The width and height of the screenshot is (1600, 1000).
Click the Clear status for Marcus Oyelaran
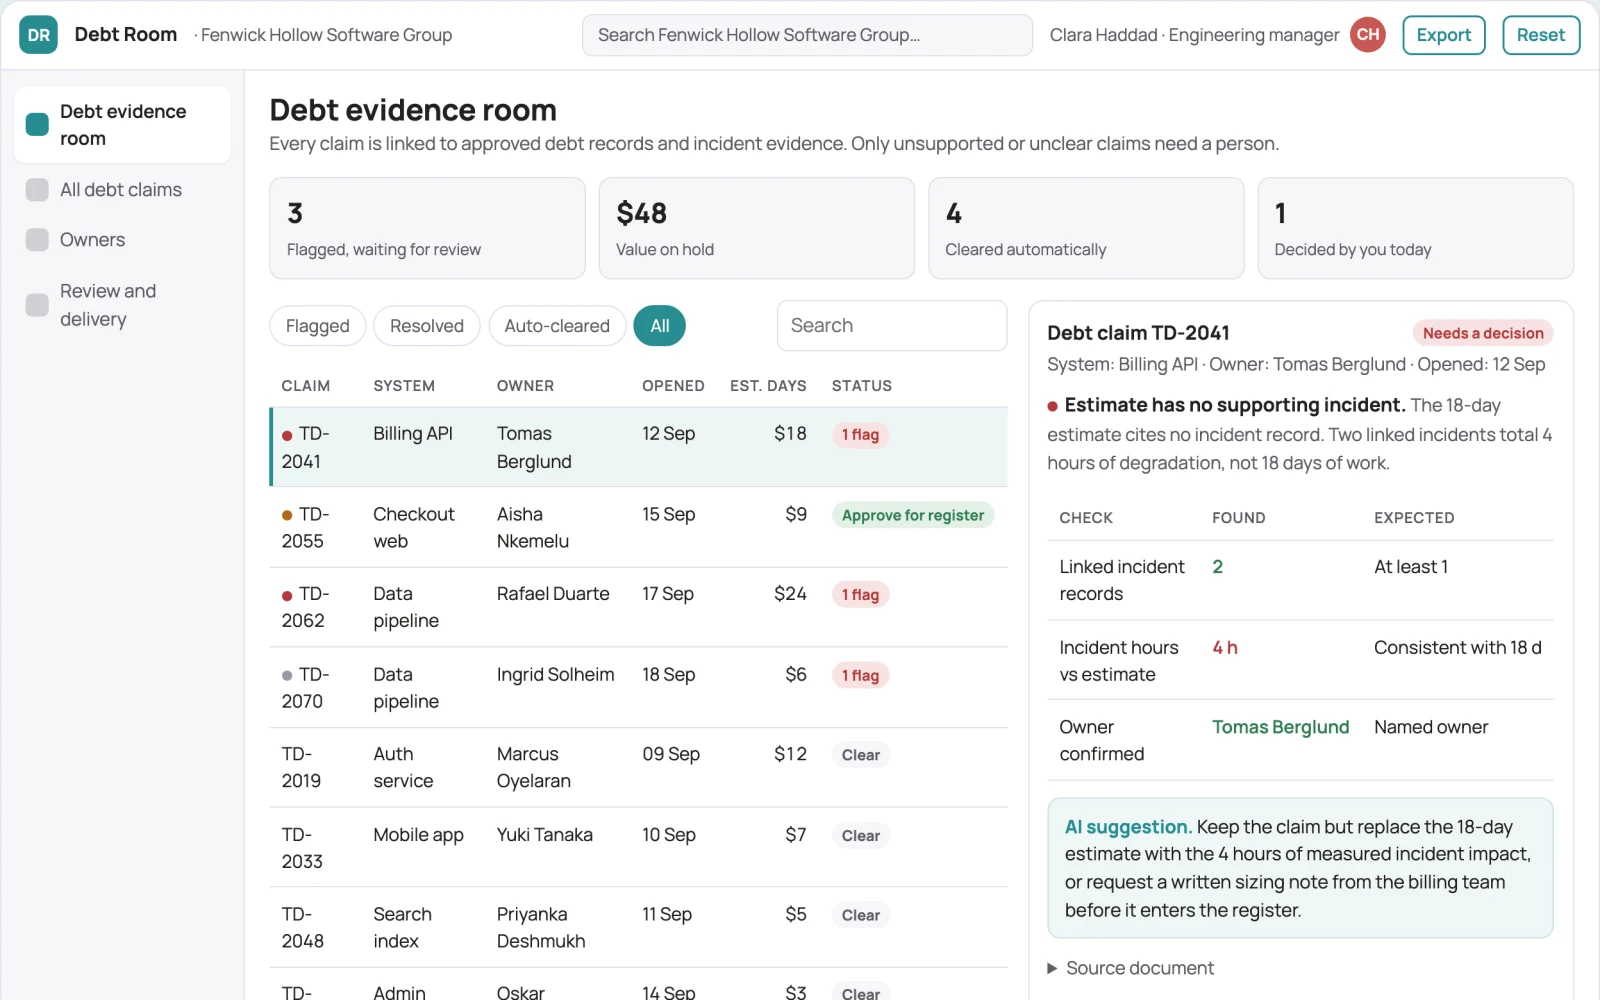[x=861, y=755]
